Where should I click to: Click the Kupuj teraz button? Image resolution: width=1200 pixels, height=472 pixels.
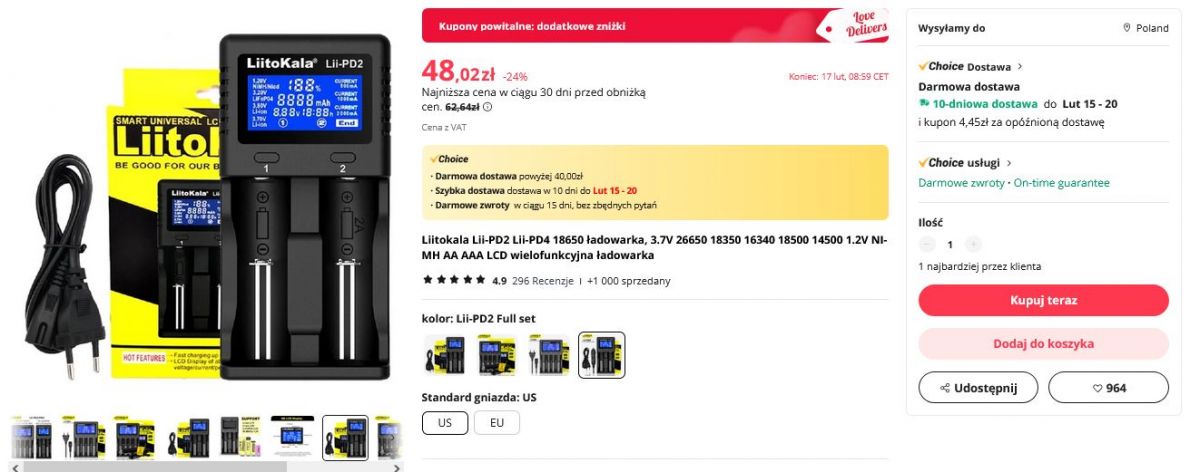pyautogui.click(x=1043, y=300)
